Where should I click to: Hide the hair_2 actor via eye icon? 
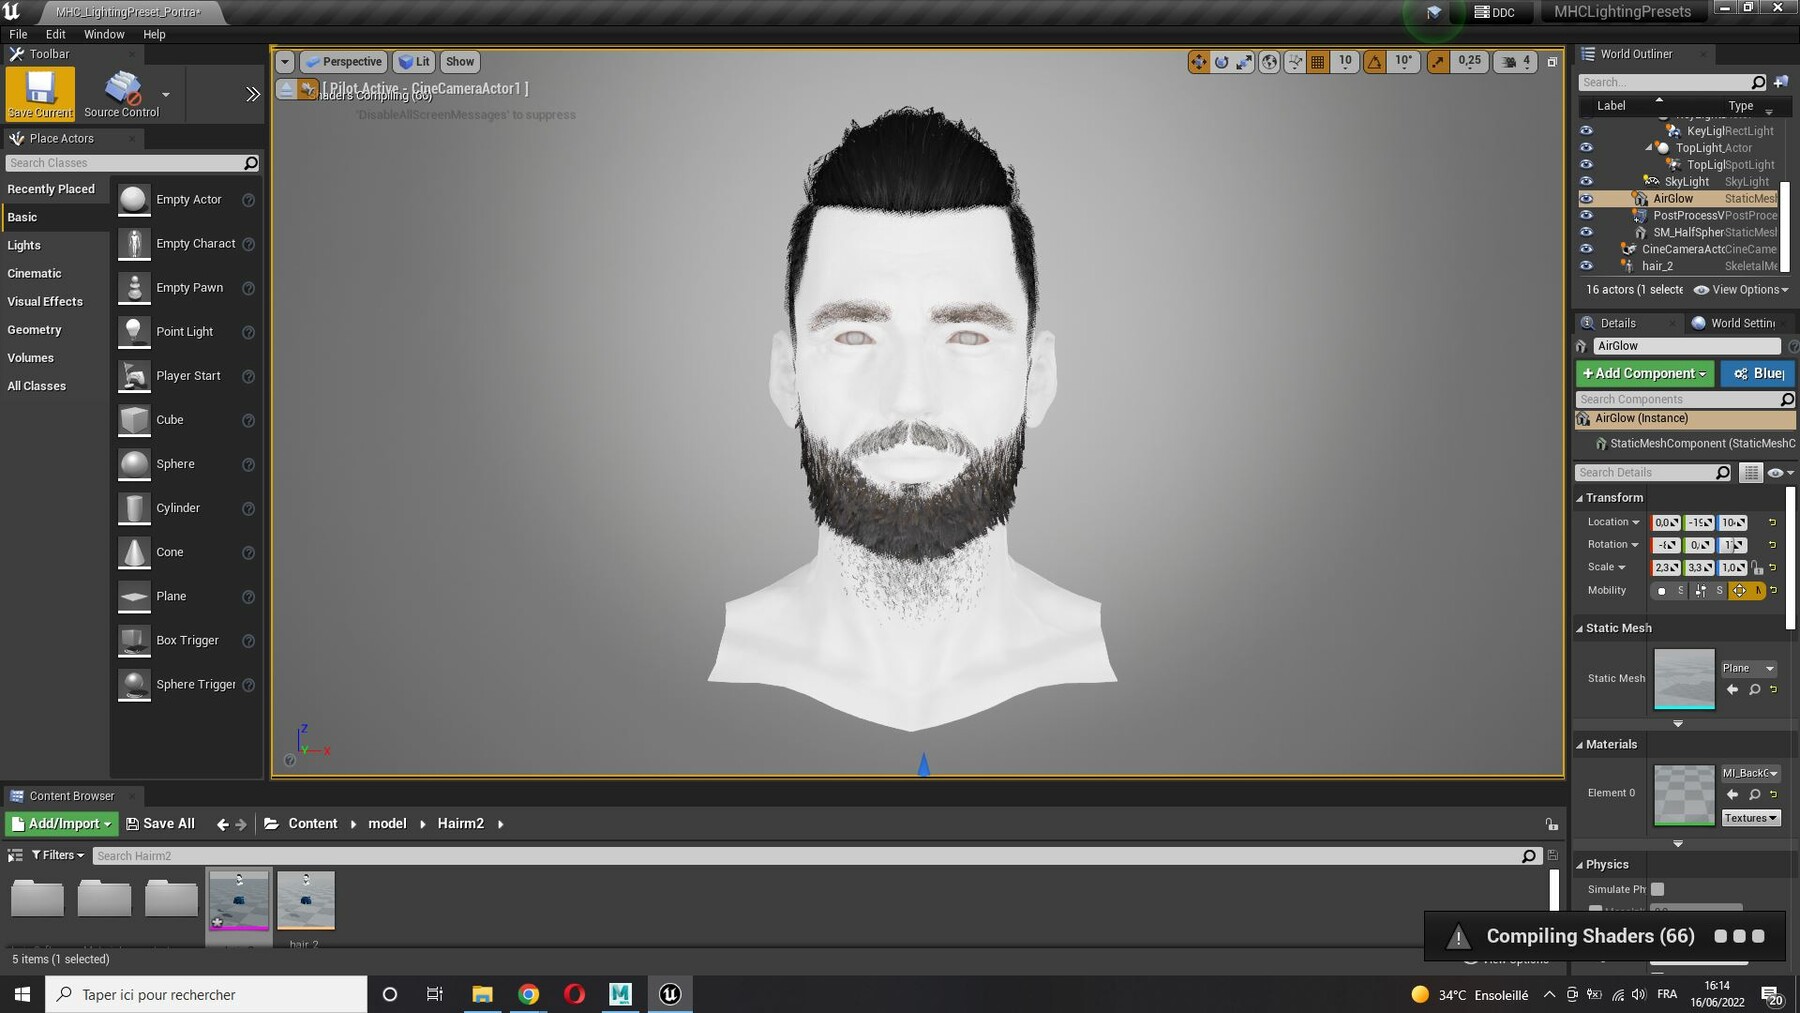1586,266
